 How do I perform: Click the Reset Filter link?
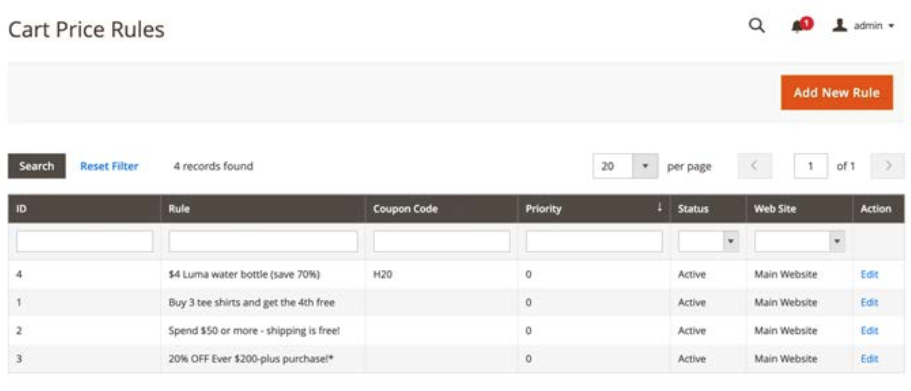click(109, 166)
